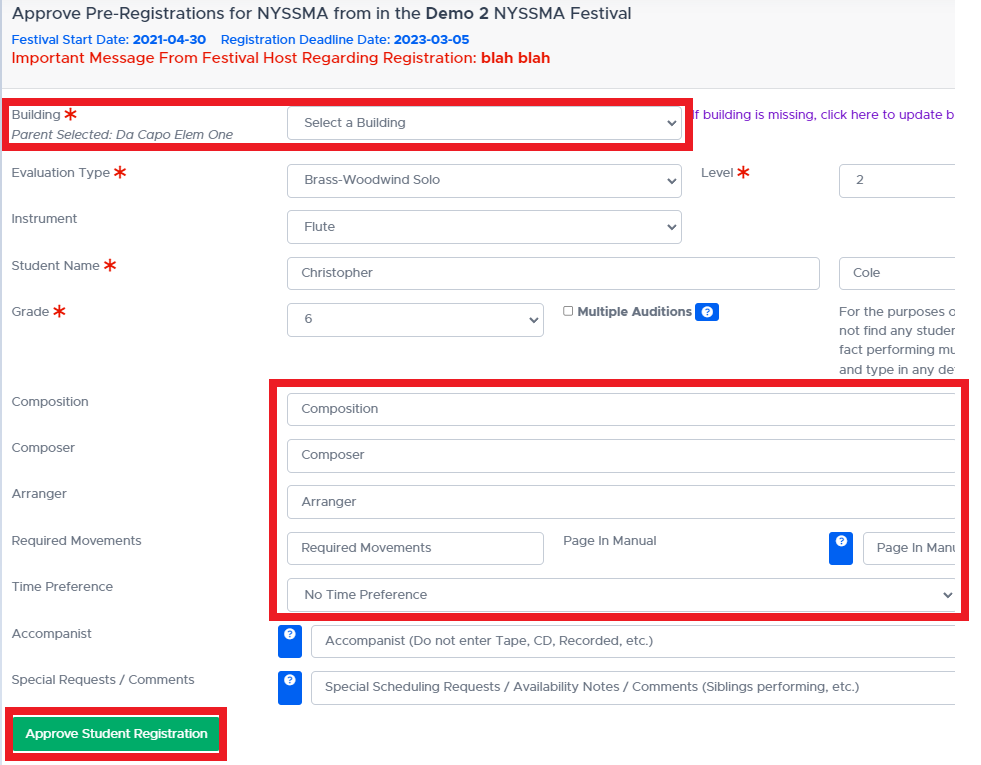
Task: Focus the Composition text field
Action: pos(620,409)
